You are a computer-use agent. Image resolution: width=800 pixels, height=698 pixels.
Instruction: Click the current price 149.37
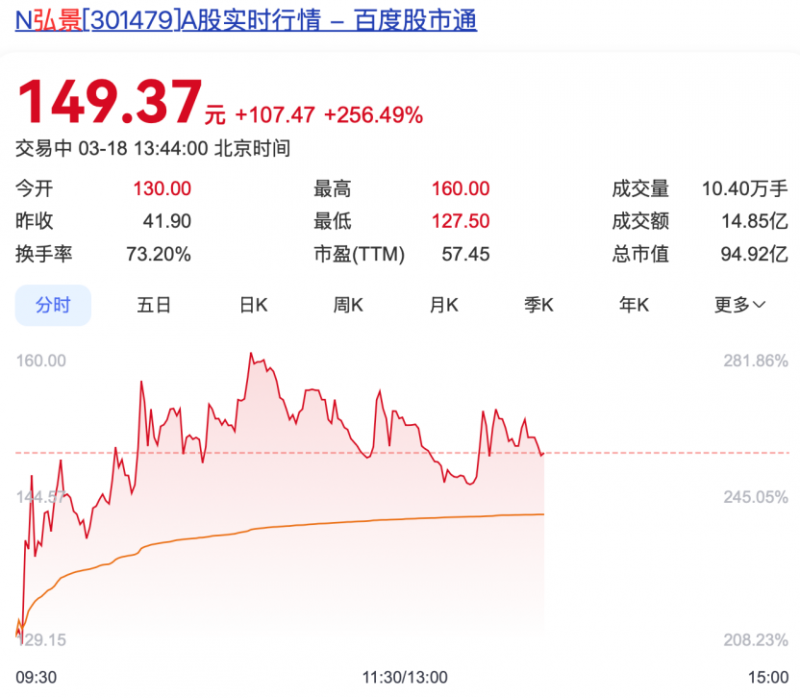coord(108,102)
